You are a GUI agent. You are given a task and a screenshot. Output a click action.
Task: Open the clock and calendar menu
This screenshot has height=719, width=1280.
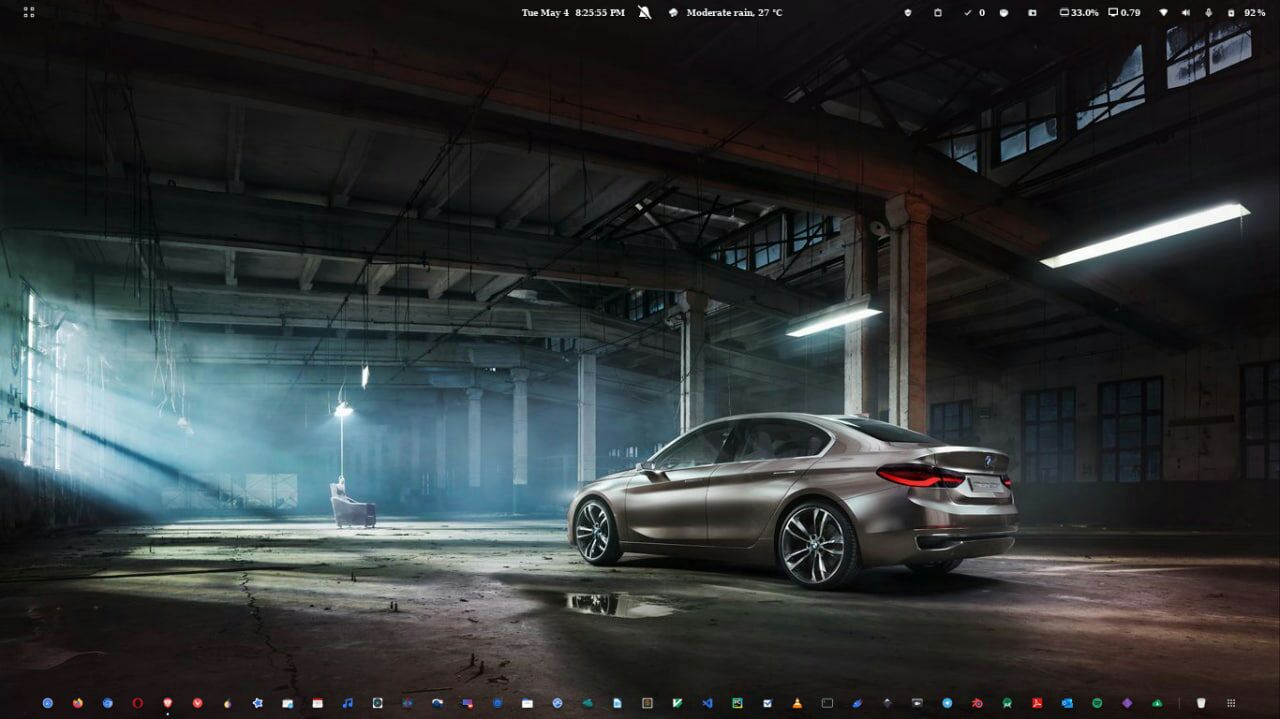click(573, 12)
